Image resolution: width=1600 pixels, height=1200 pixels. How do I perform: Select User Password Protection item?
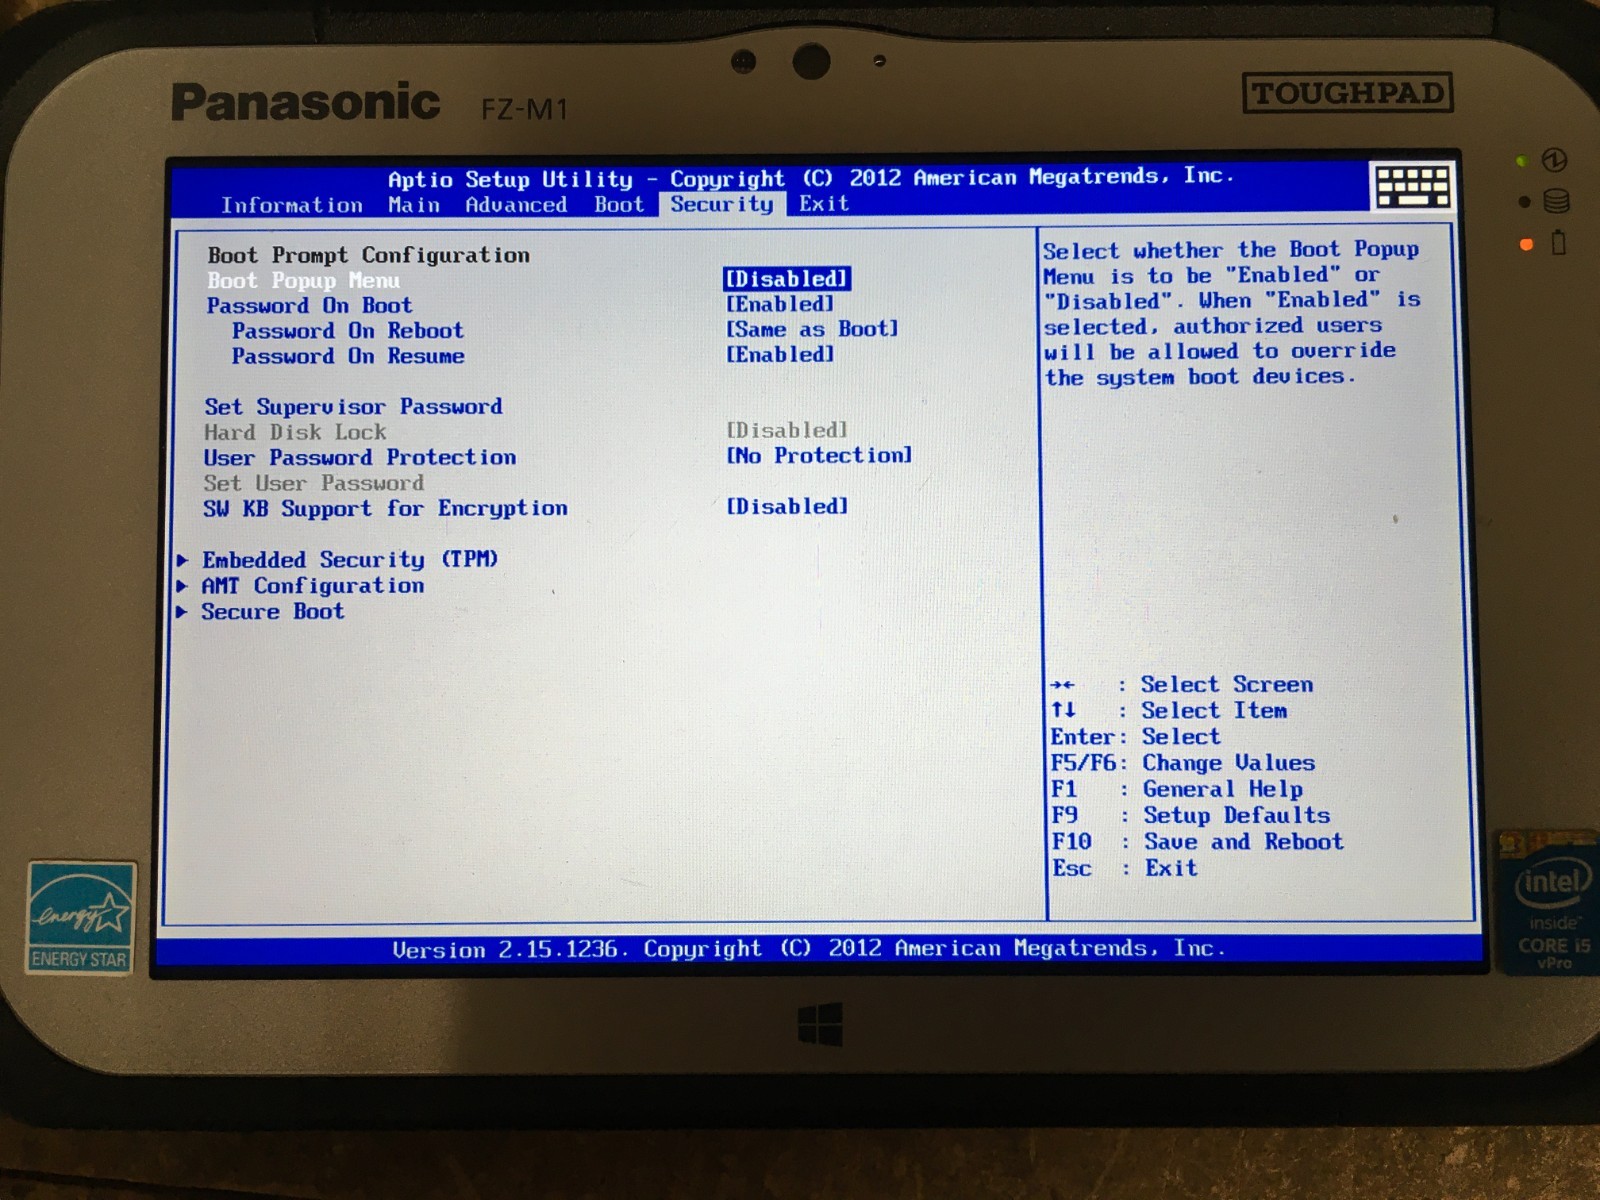tap(360, 458)
